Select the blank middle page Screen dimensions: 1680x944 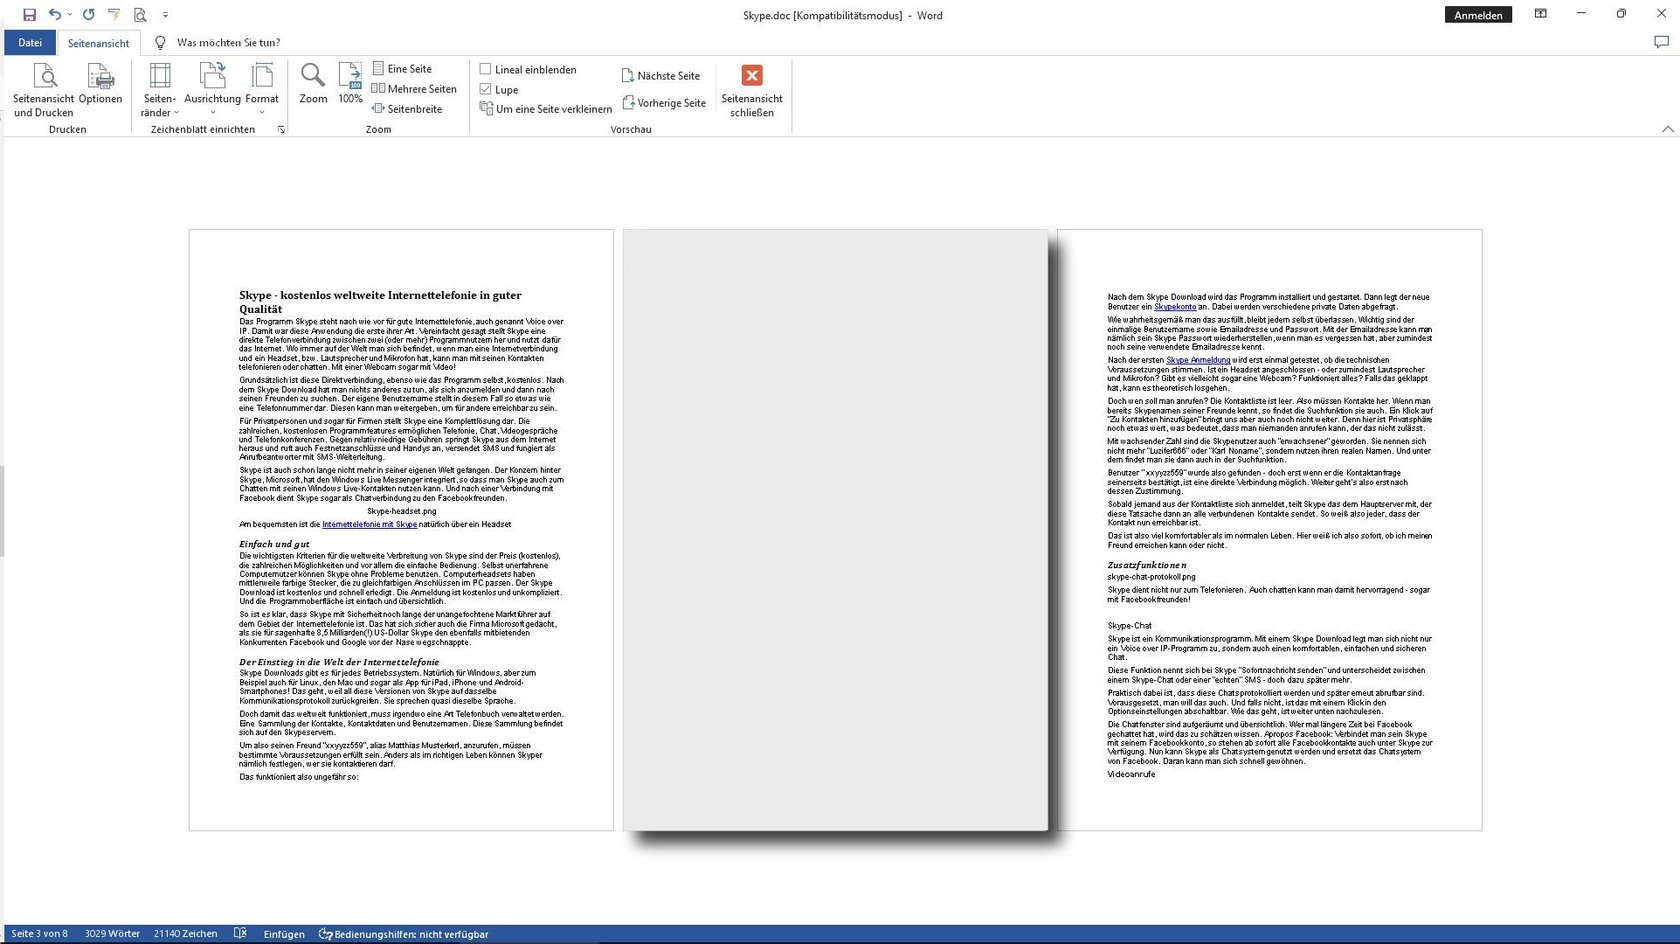coord(835,530)
